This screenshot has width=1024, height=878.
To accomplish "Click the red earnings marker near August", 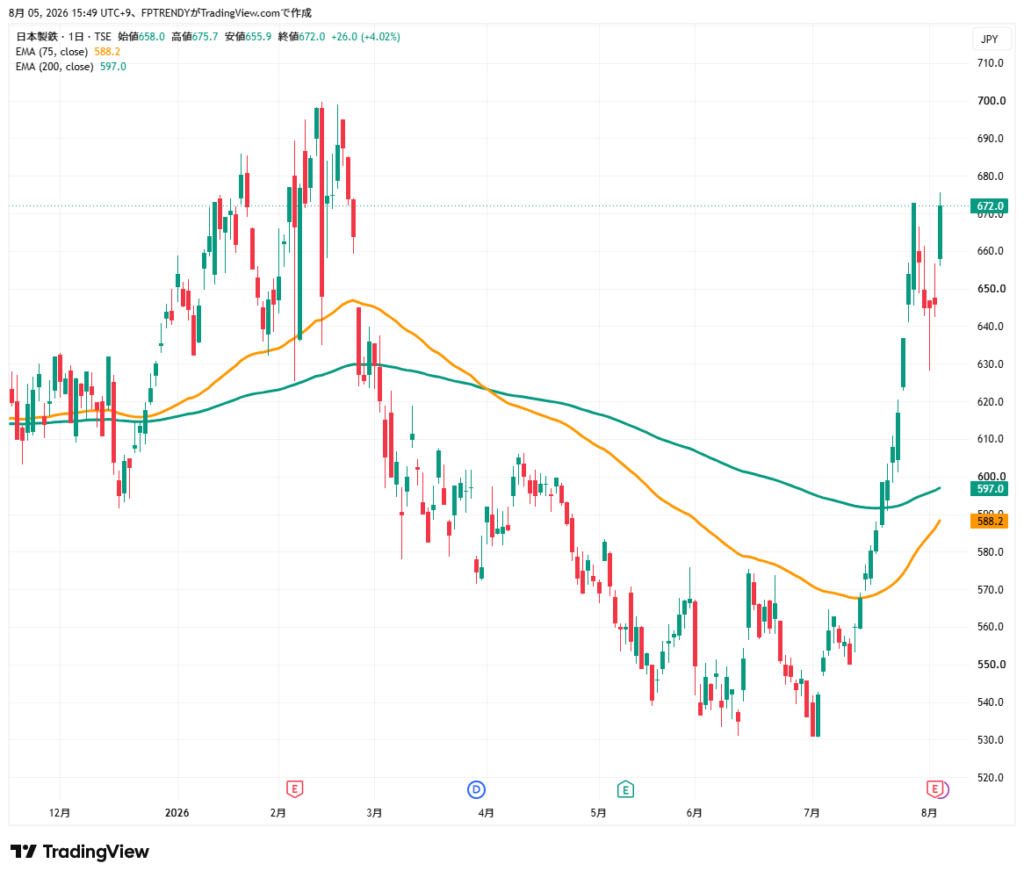I will point(935,789).
